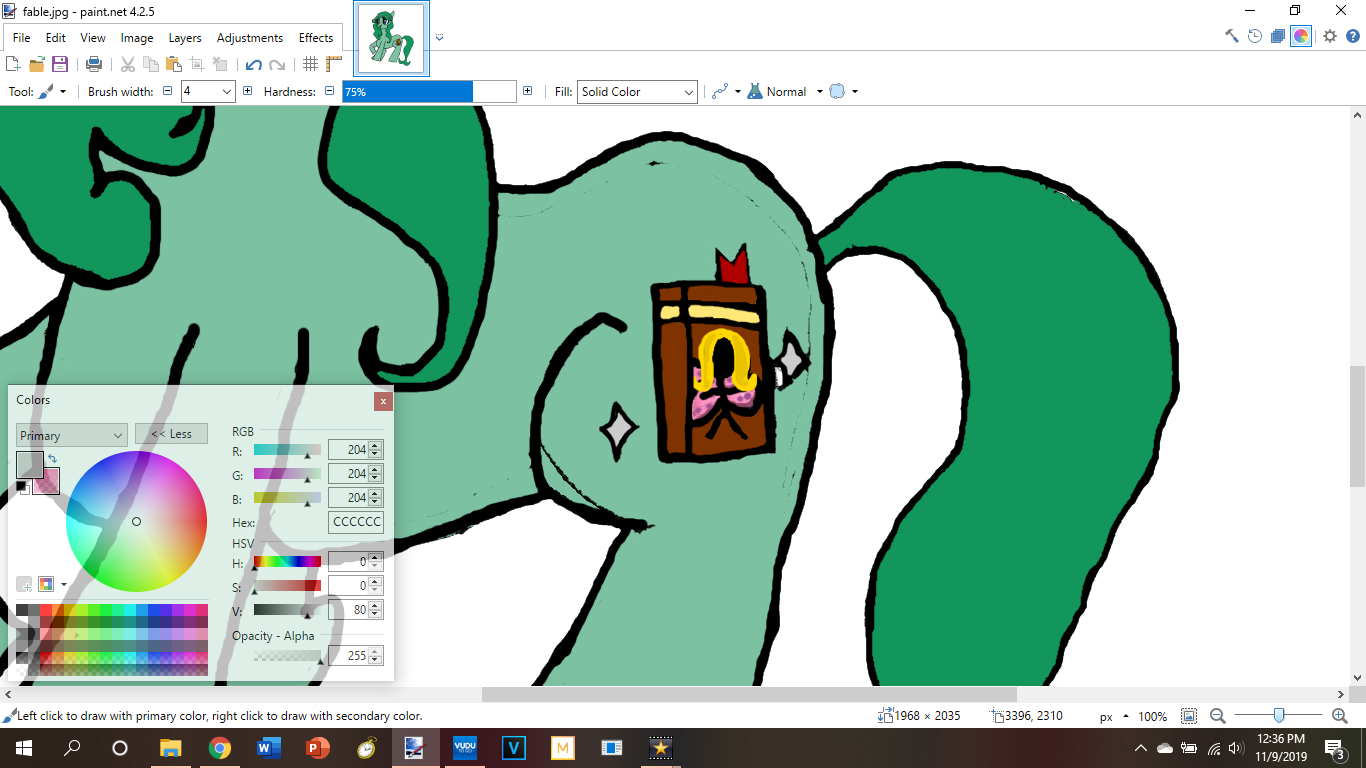1366x768 pixels.
Task: Toggle the Colors window button
Action: pos(1301,36)
